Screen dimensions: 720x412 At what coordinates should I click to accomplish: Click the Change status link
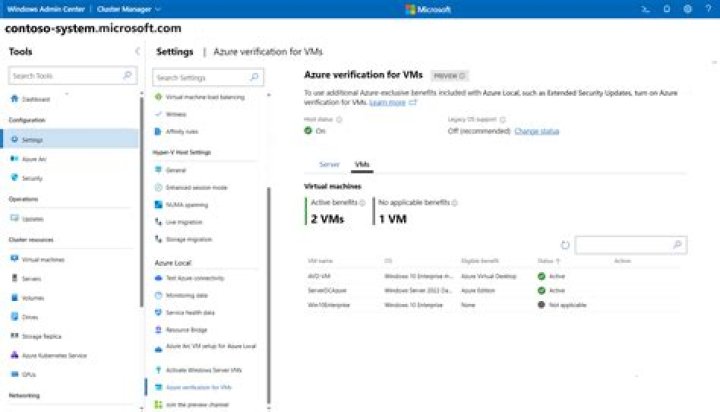[x=537, y=131]
